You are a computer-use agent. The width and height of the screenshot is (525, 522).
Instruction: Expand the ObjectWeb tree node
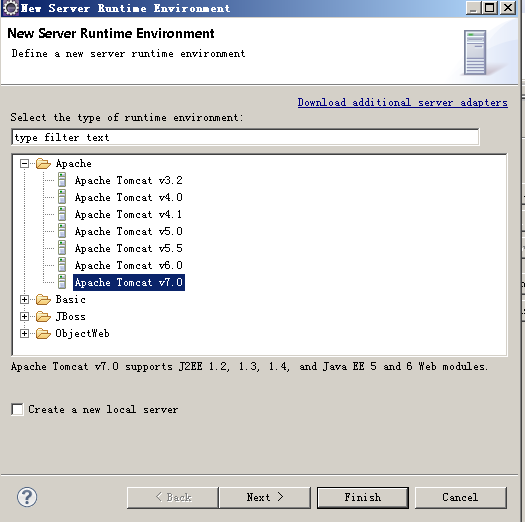[24, 333]
